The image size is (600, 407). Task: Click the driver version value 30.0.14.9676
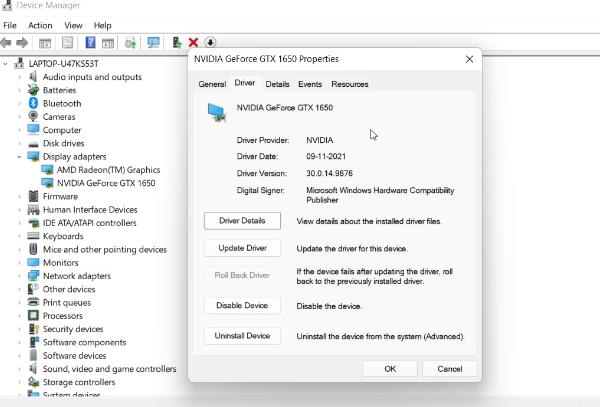329,173
